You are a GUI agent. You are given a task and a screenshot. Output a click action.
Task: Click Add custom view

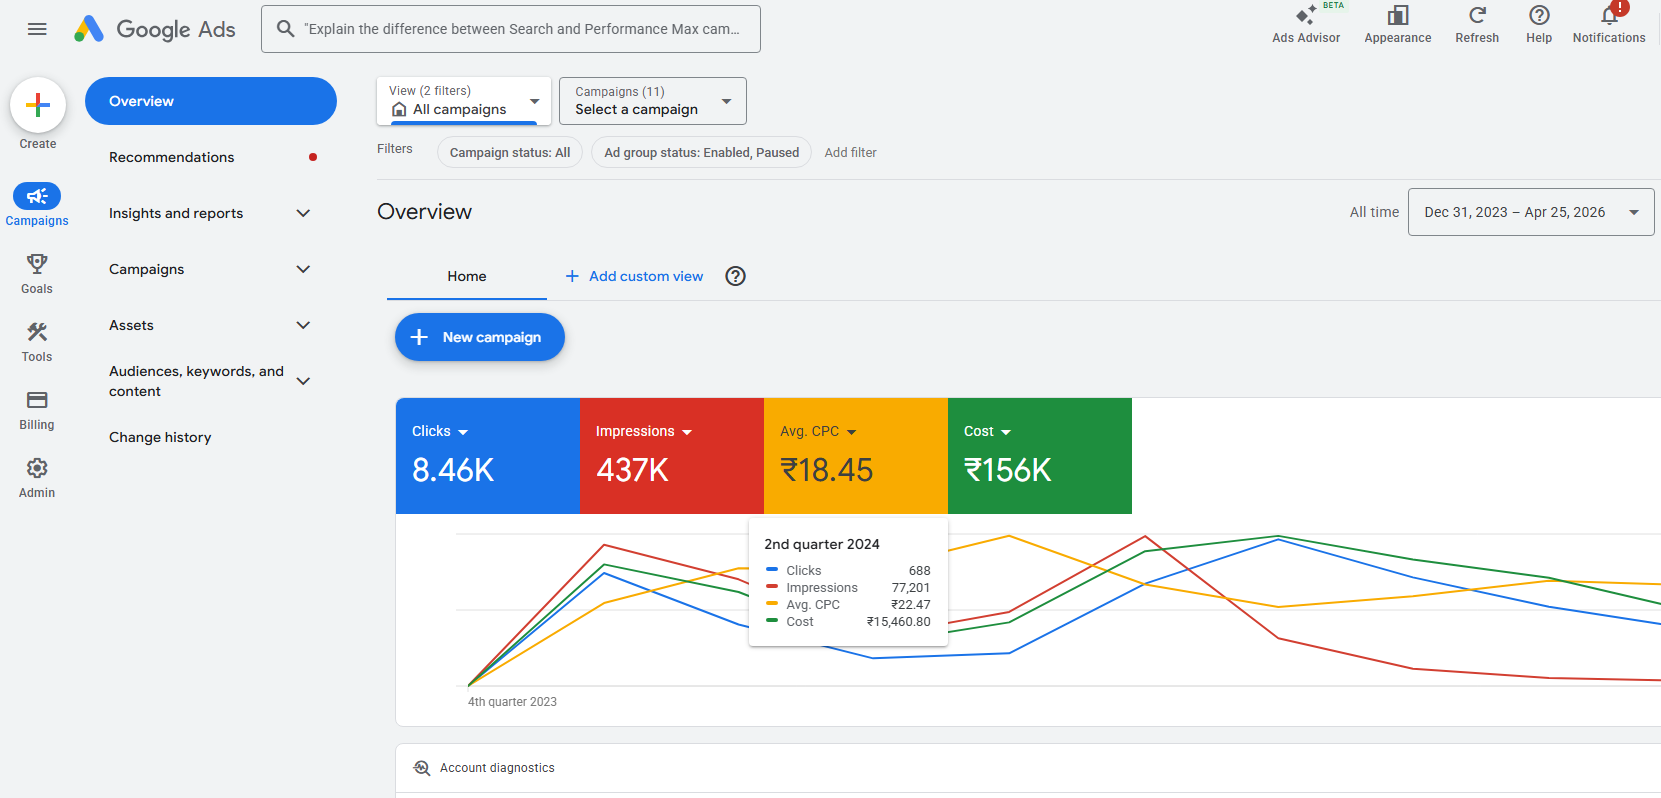pyautogui.click(x=634, y=276)
